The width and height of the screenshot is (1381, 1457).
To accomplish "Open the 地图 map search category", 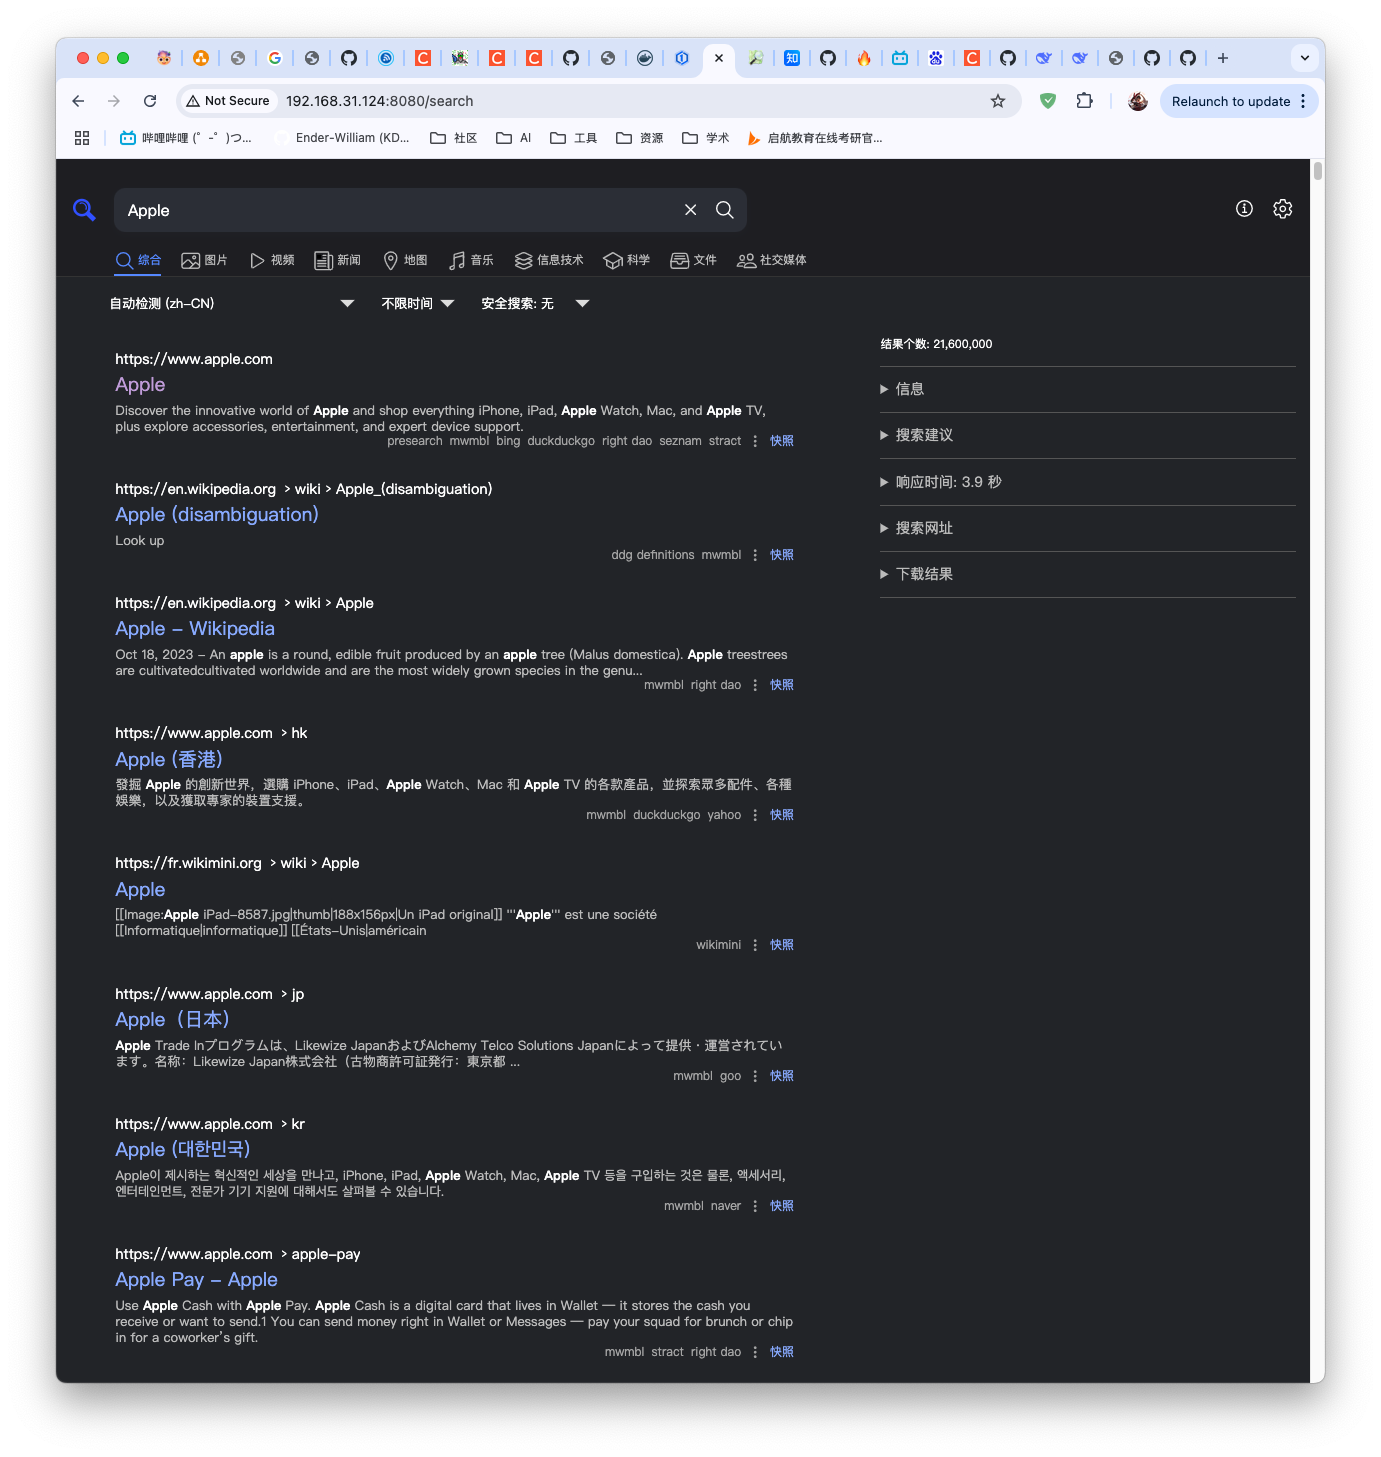I will (x=405, y=260).
